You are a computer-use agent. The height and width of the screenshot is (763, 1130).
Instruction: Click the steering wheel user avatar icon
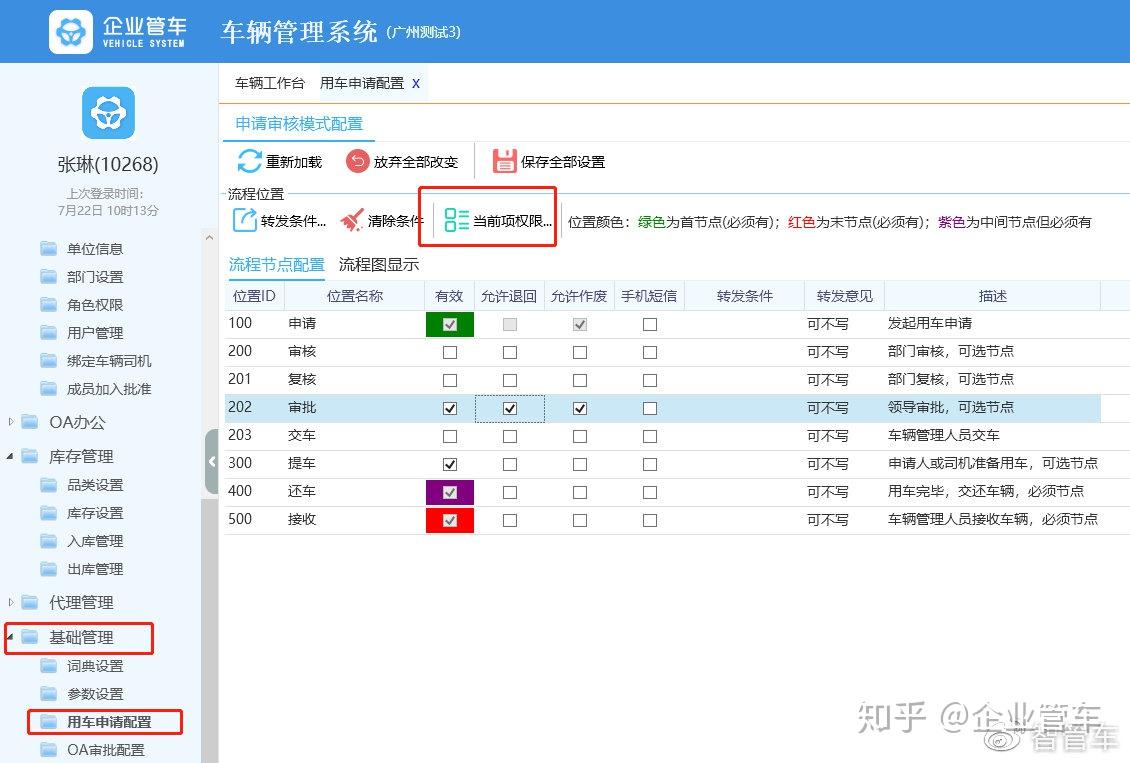tap(108, 113)
